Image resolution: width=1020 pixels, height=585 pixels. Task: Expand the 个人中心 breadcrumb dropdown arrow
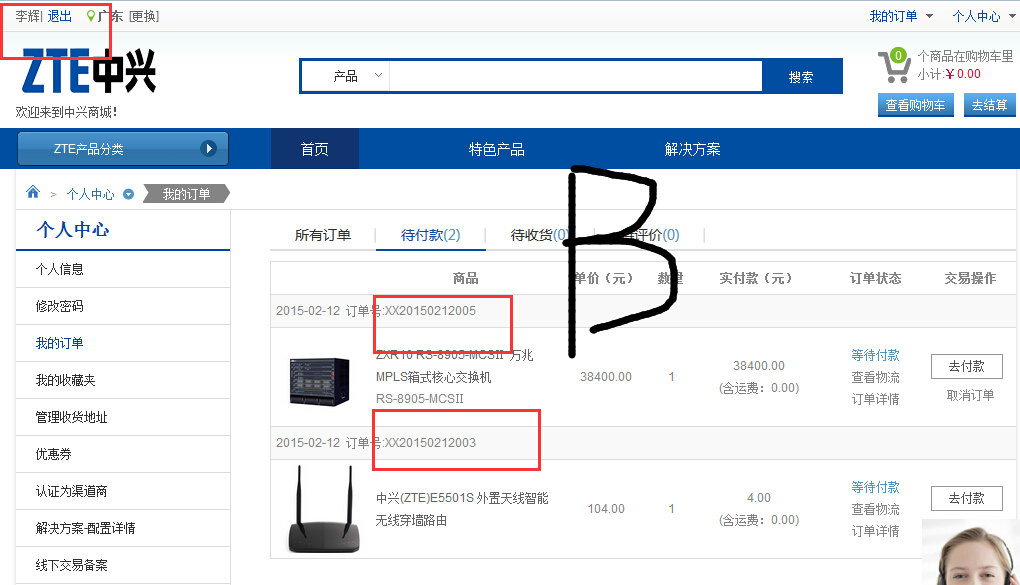pos(129,194)
